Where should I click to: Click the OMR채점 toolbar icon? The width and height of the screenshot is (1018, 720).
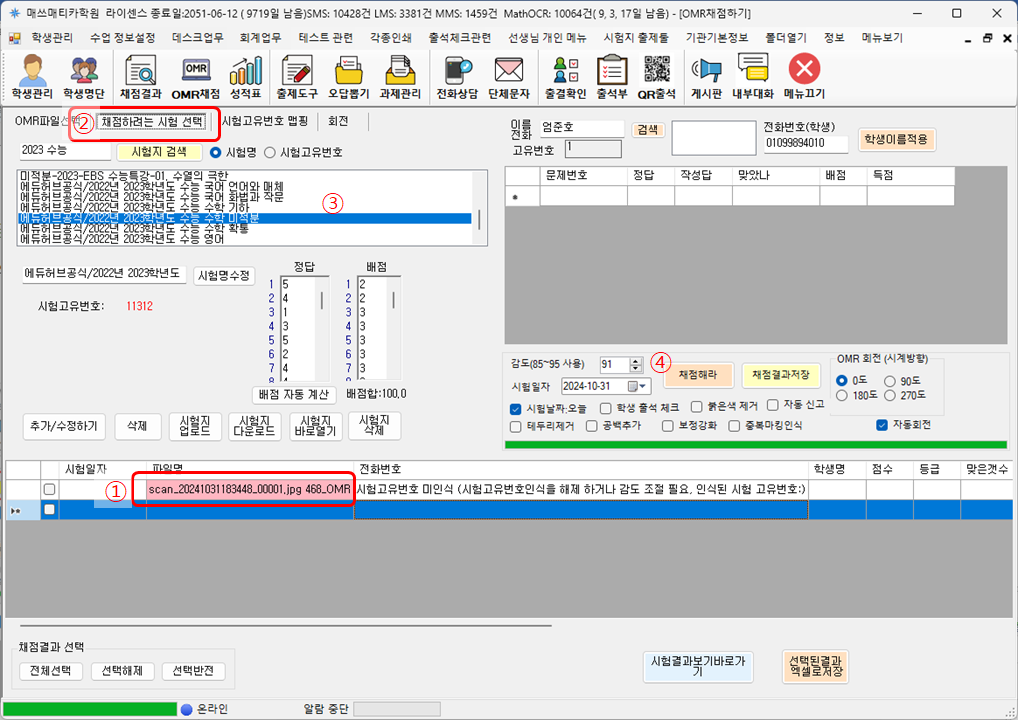[x=195, y=77]
